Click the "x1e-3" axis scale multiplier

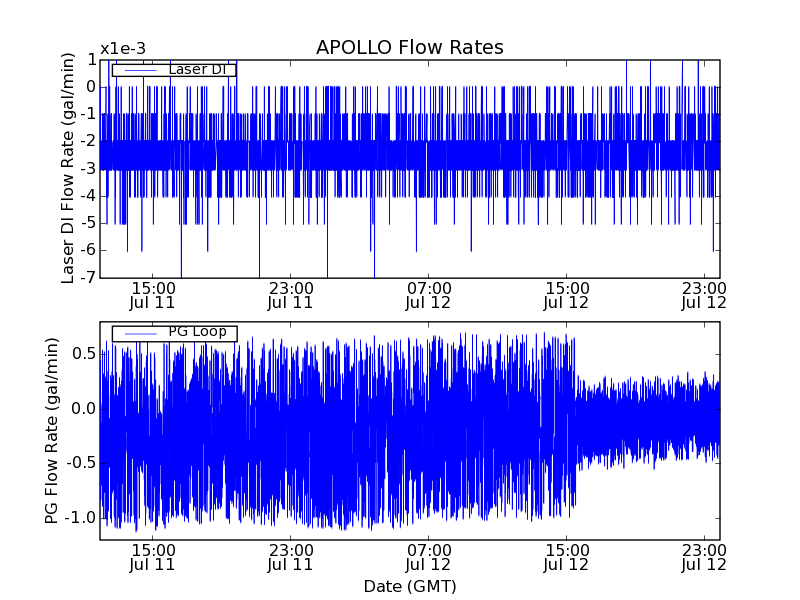(123, 49)
